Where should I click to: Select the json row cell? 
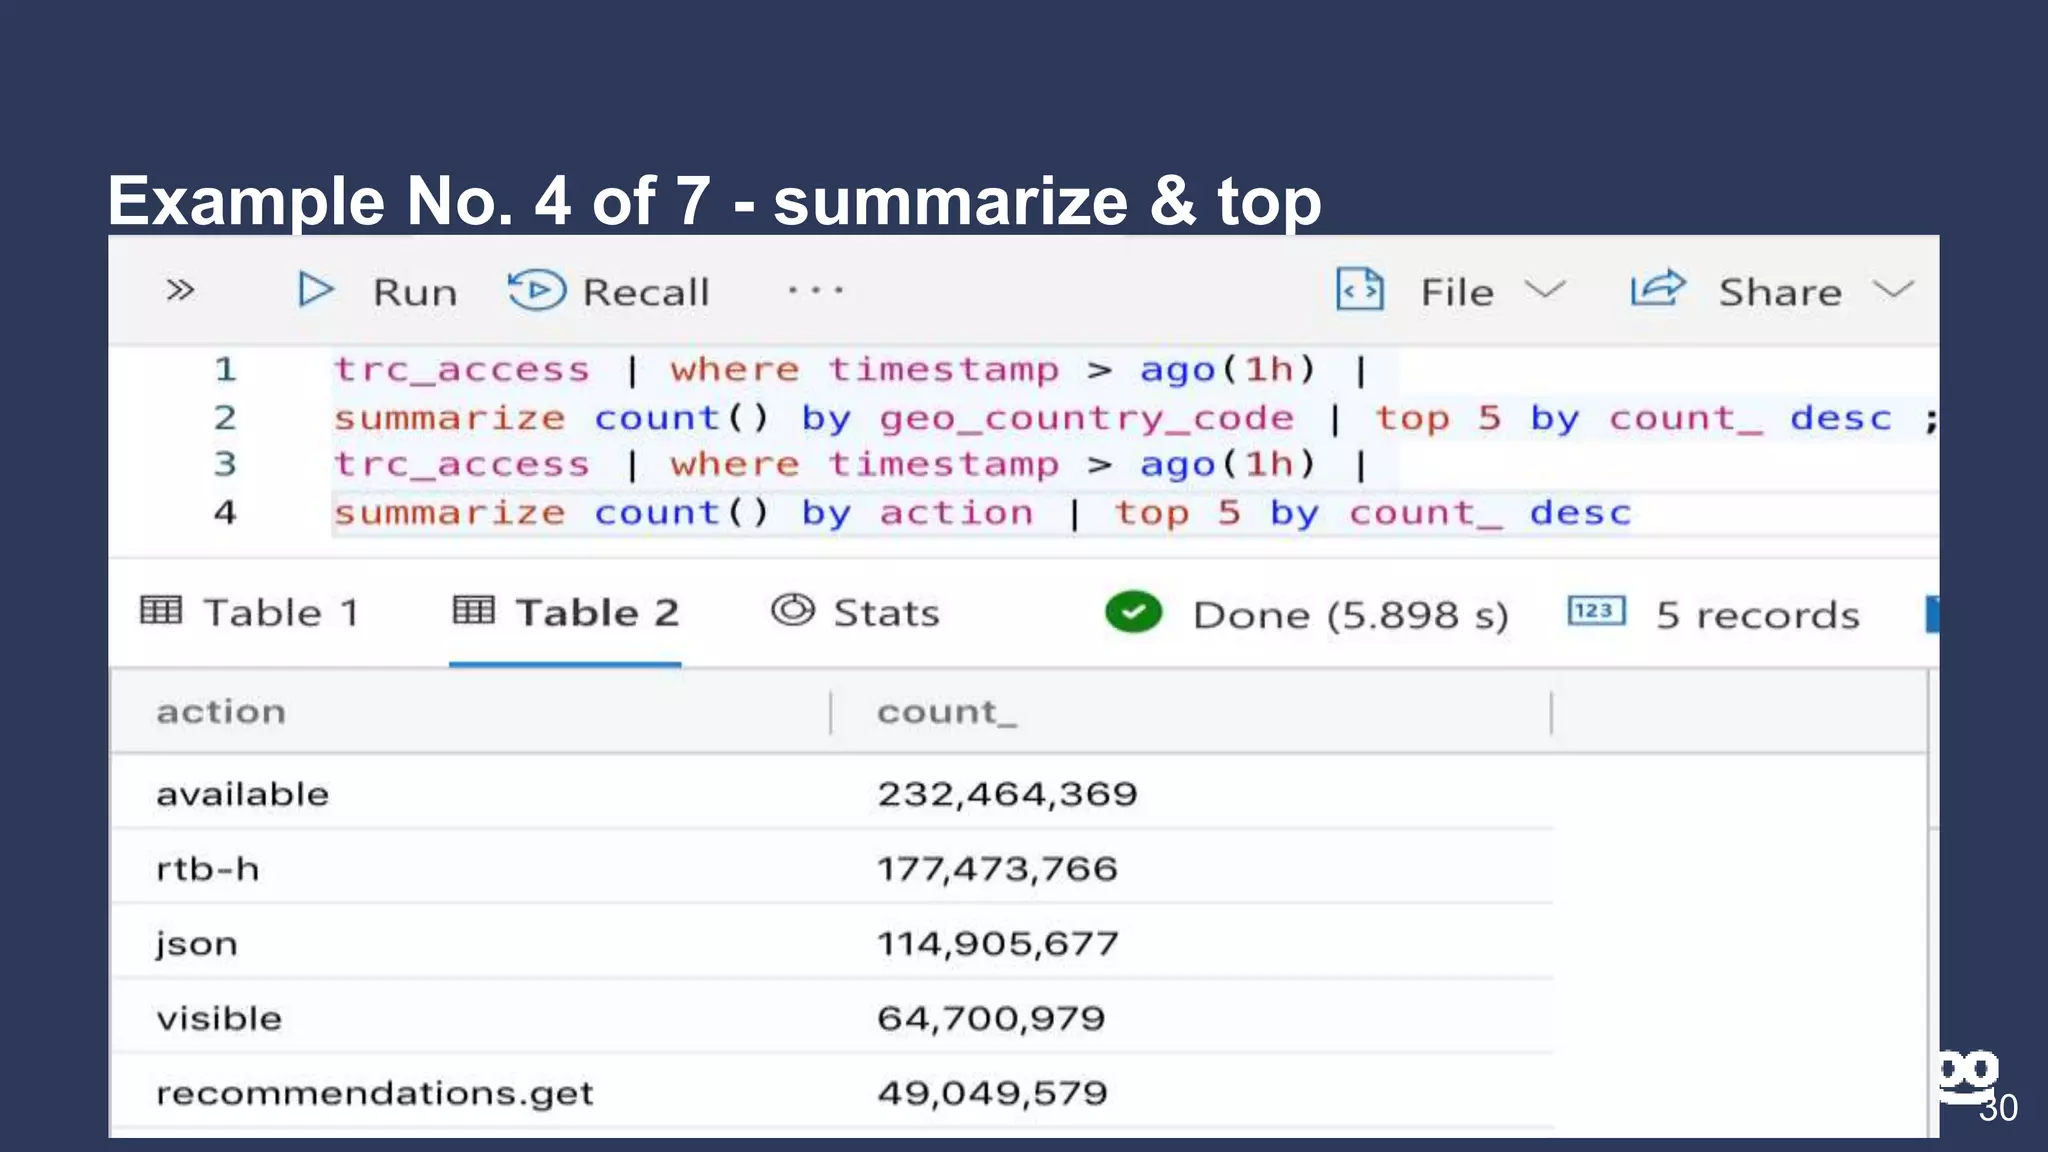click(470, 944)
